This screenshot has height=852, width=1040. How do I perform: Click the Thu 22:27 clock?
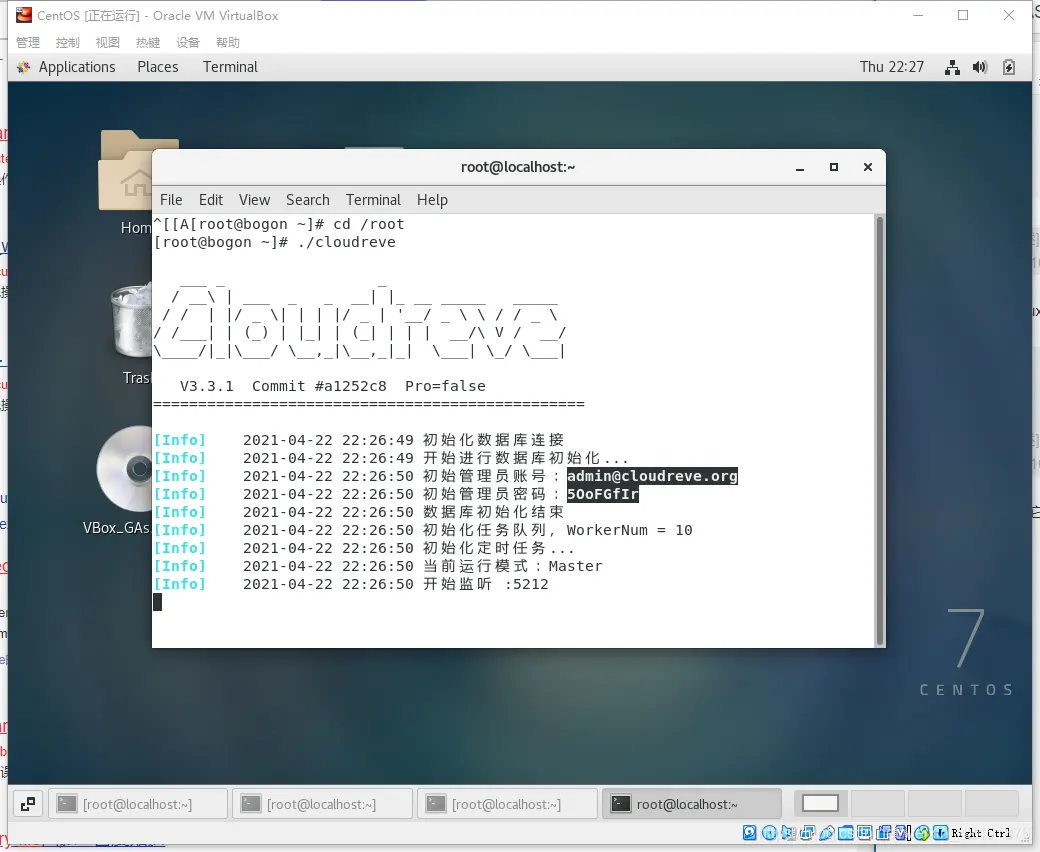pos(891,67)
